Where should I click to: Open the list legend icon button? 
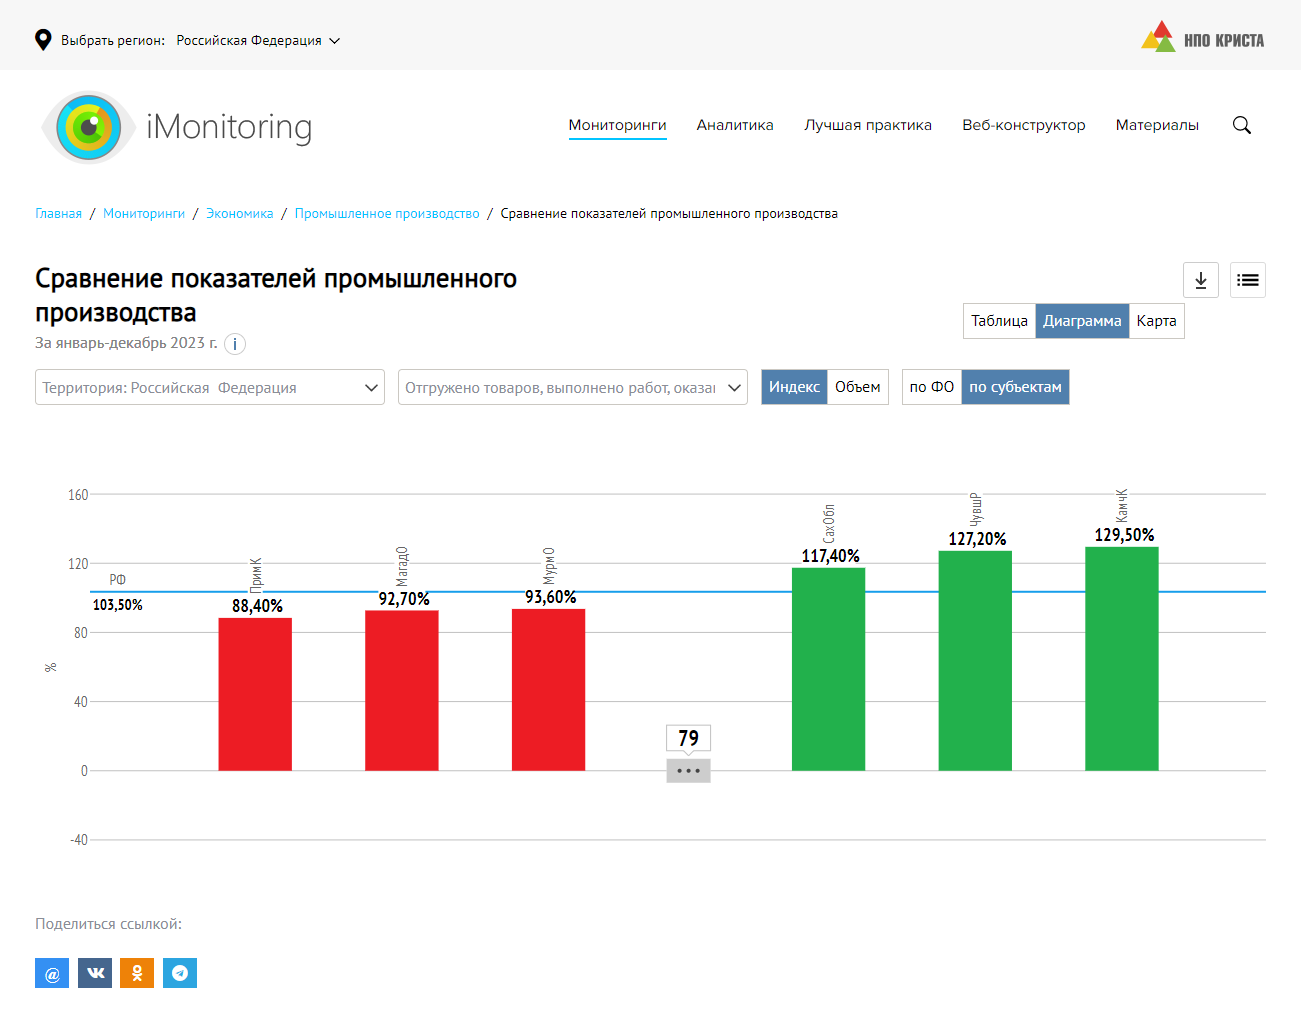coord(1247,280)
